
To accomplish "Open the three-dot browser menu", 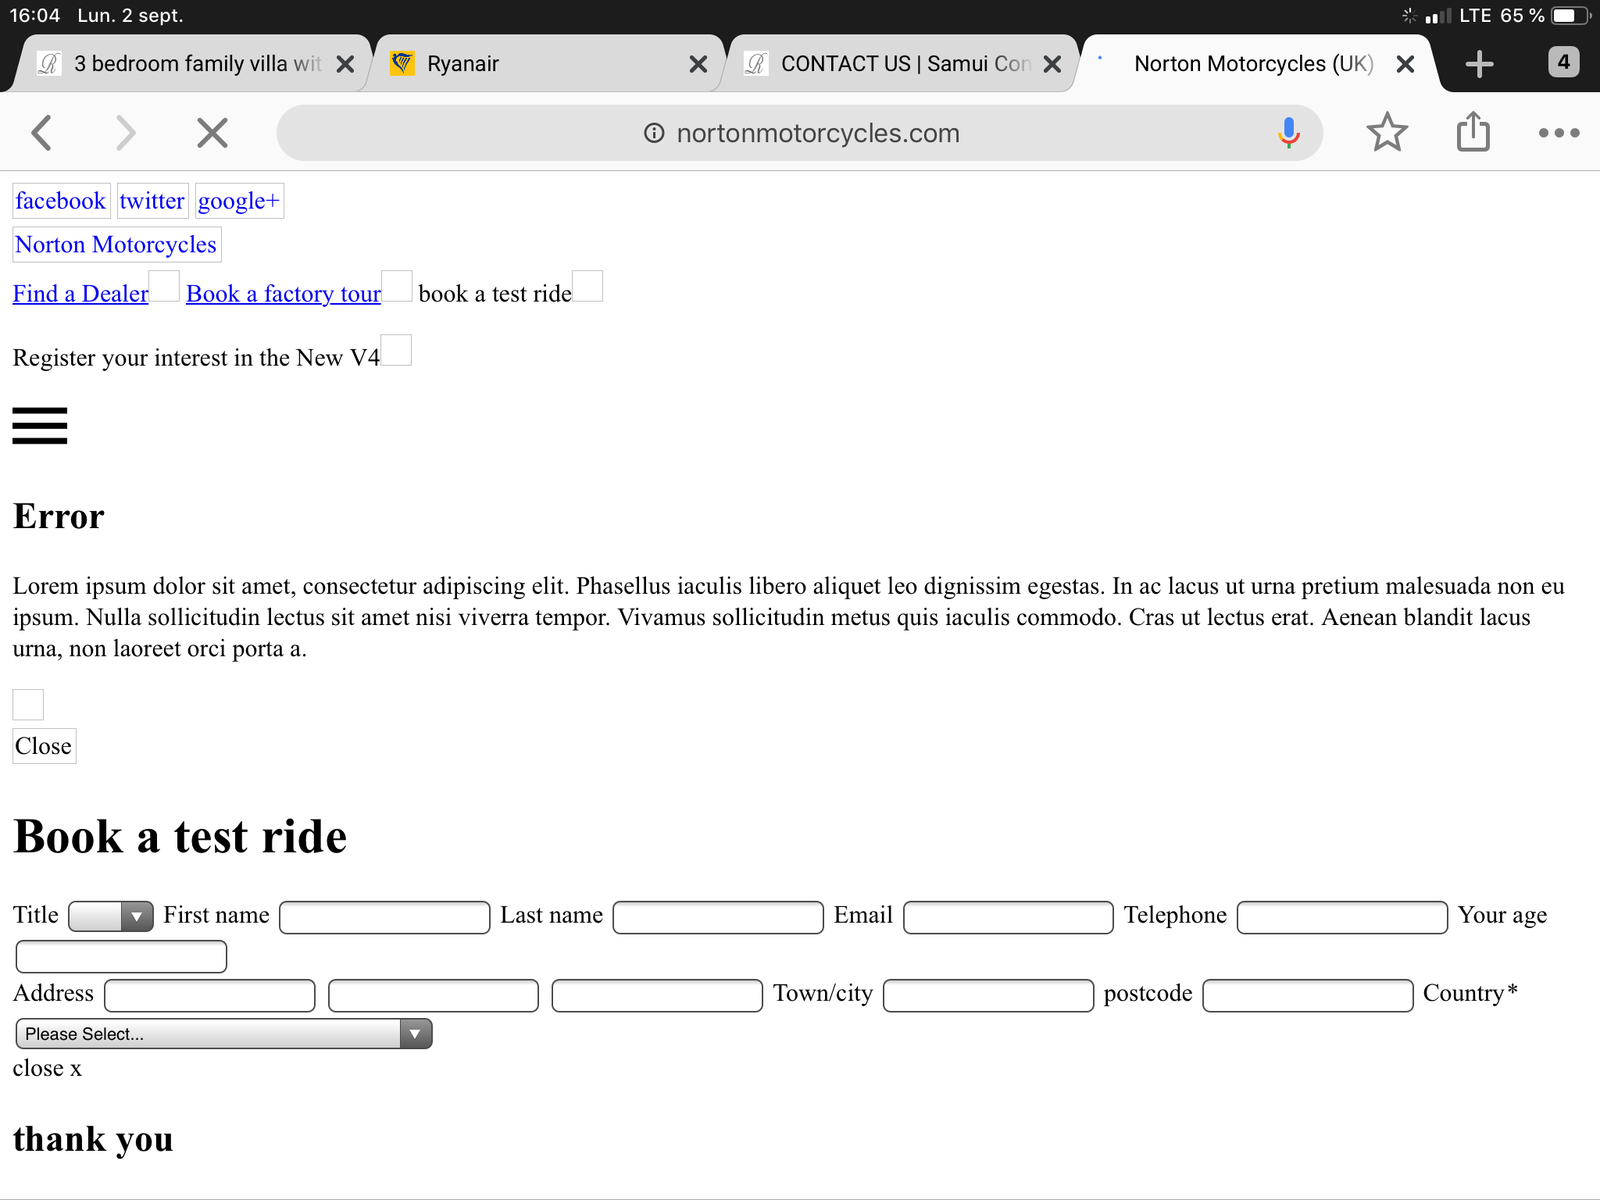I will pos(1559,133).
